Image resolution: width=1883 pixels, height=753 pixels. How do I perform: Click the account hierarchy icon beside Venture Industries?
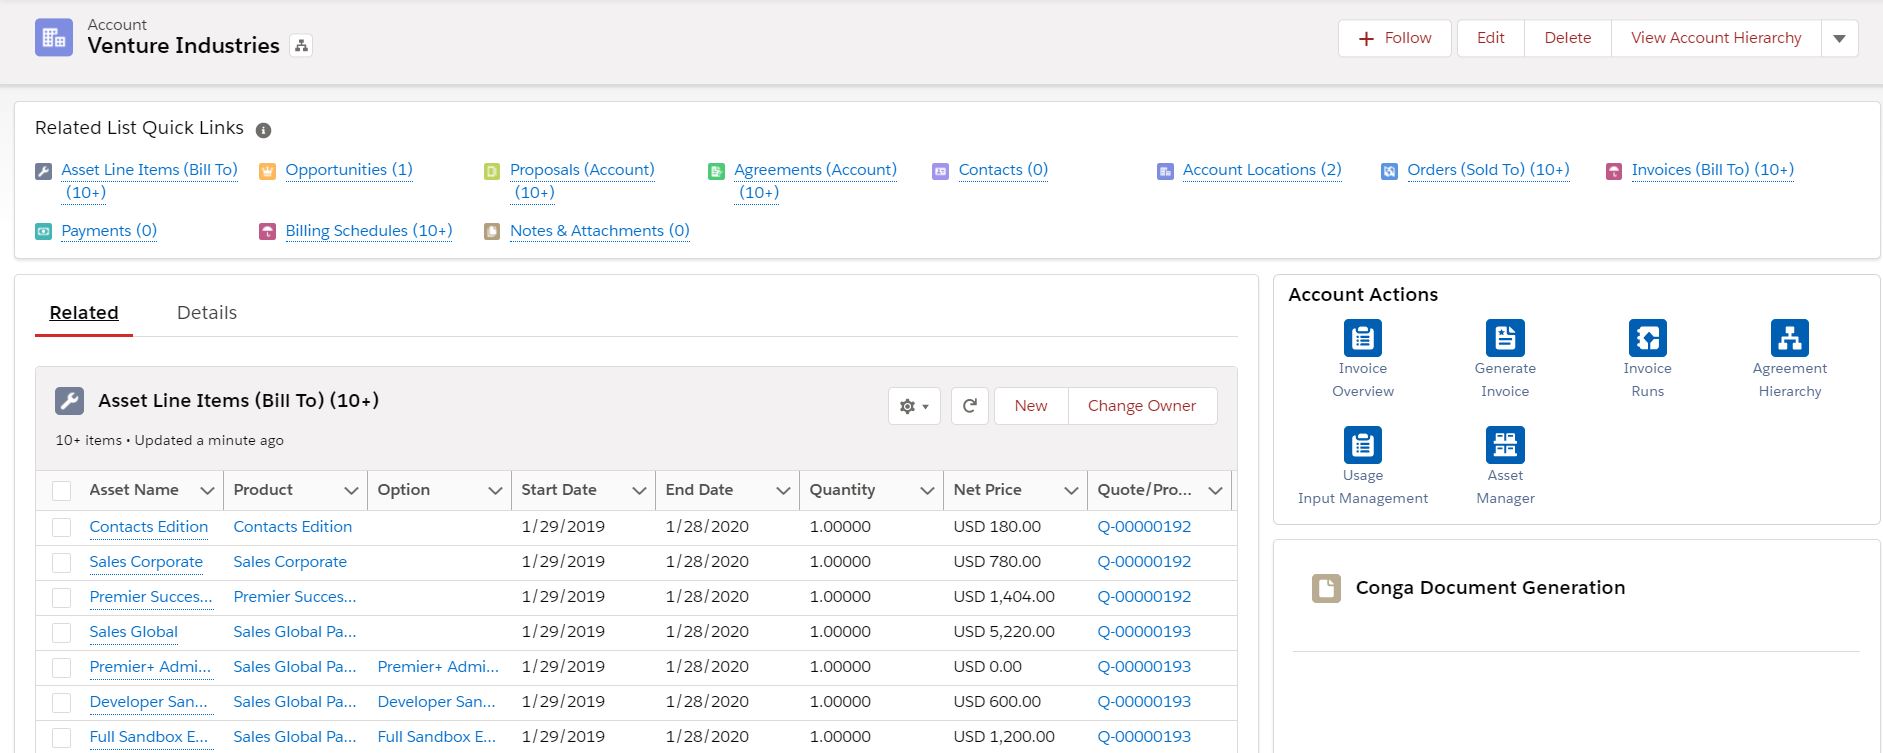click(x=301, y=46)
